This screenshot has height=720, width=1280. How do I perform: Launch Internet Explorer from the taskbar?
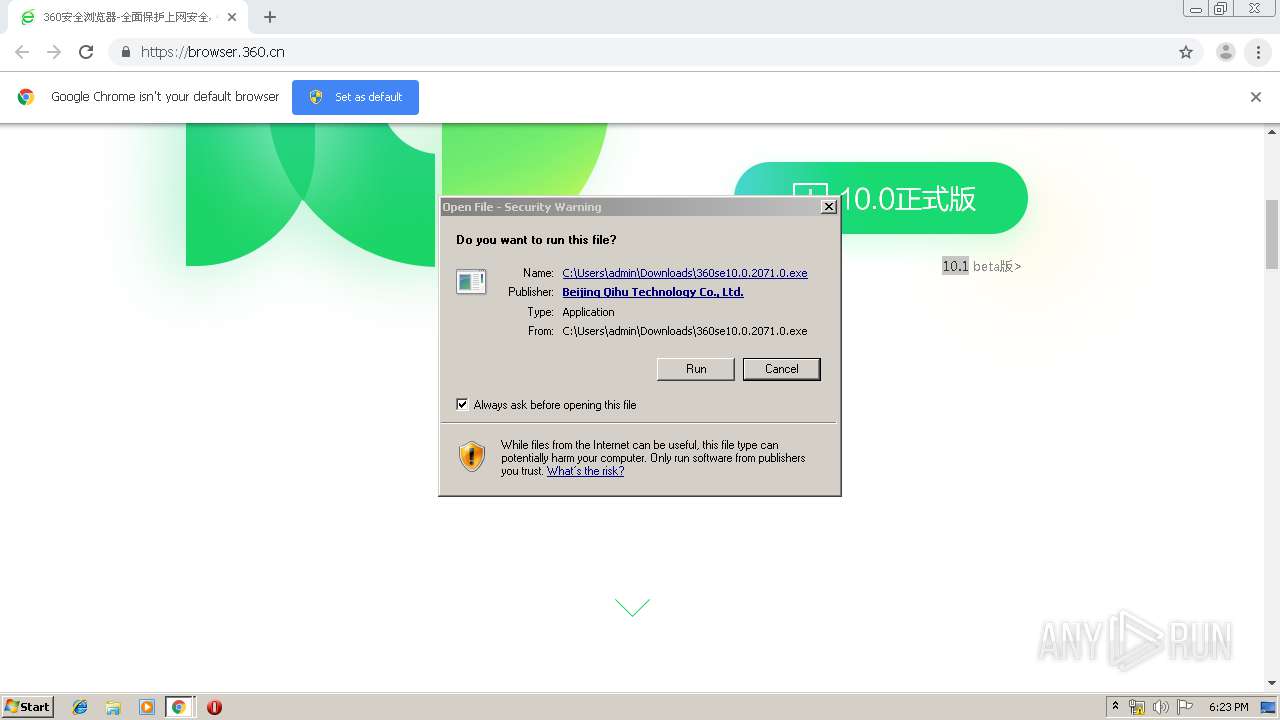coord(80,707)
